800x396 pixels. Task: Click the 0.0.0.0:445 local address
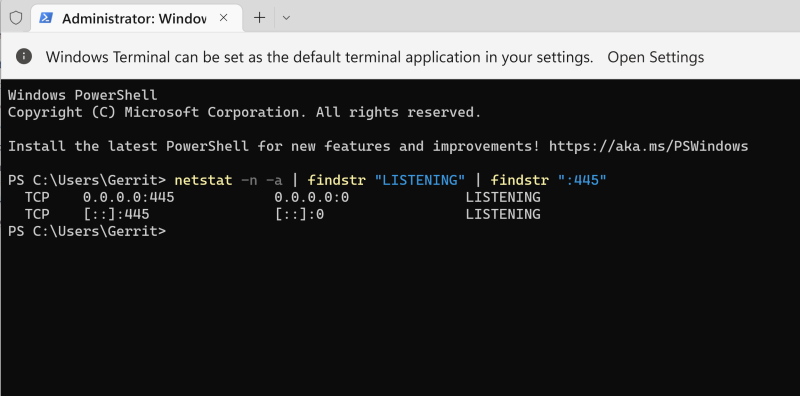tap(129, 197)
